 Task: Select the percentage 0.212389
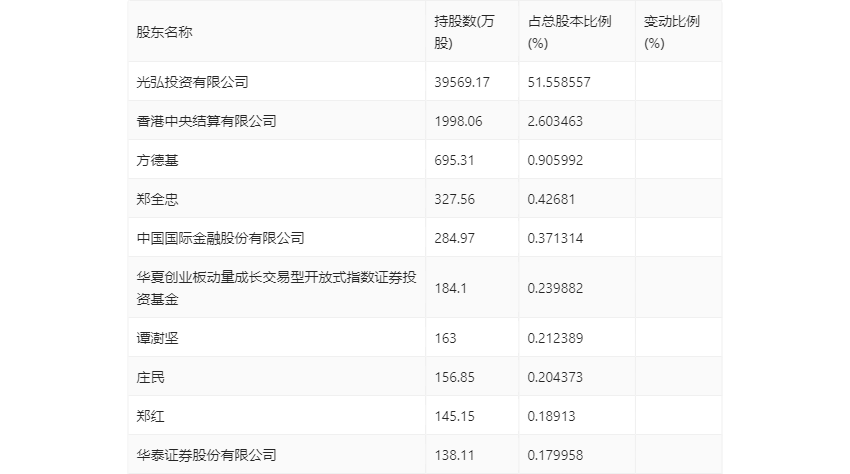click(555, 338)
